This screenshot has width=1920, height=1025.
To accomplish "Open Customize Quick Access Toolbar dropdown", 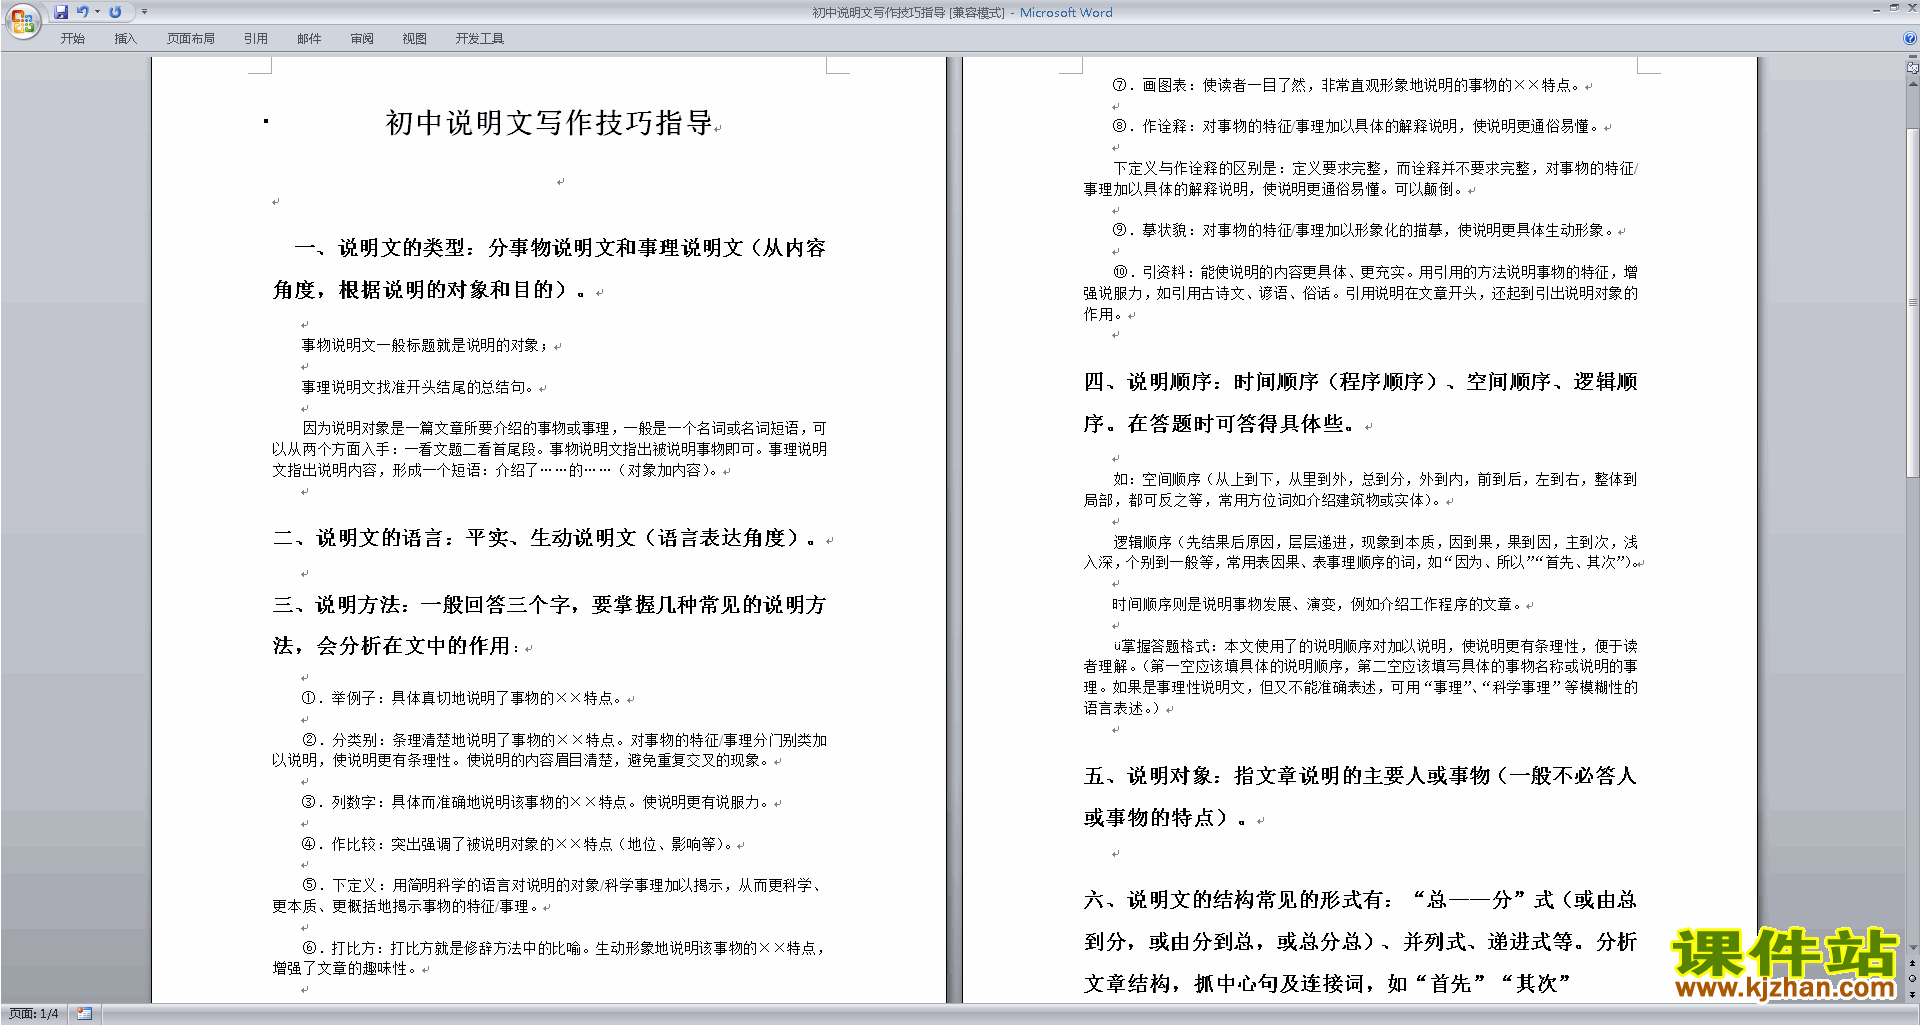I will click(x=144, y=12).
